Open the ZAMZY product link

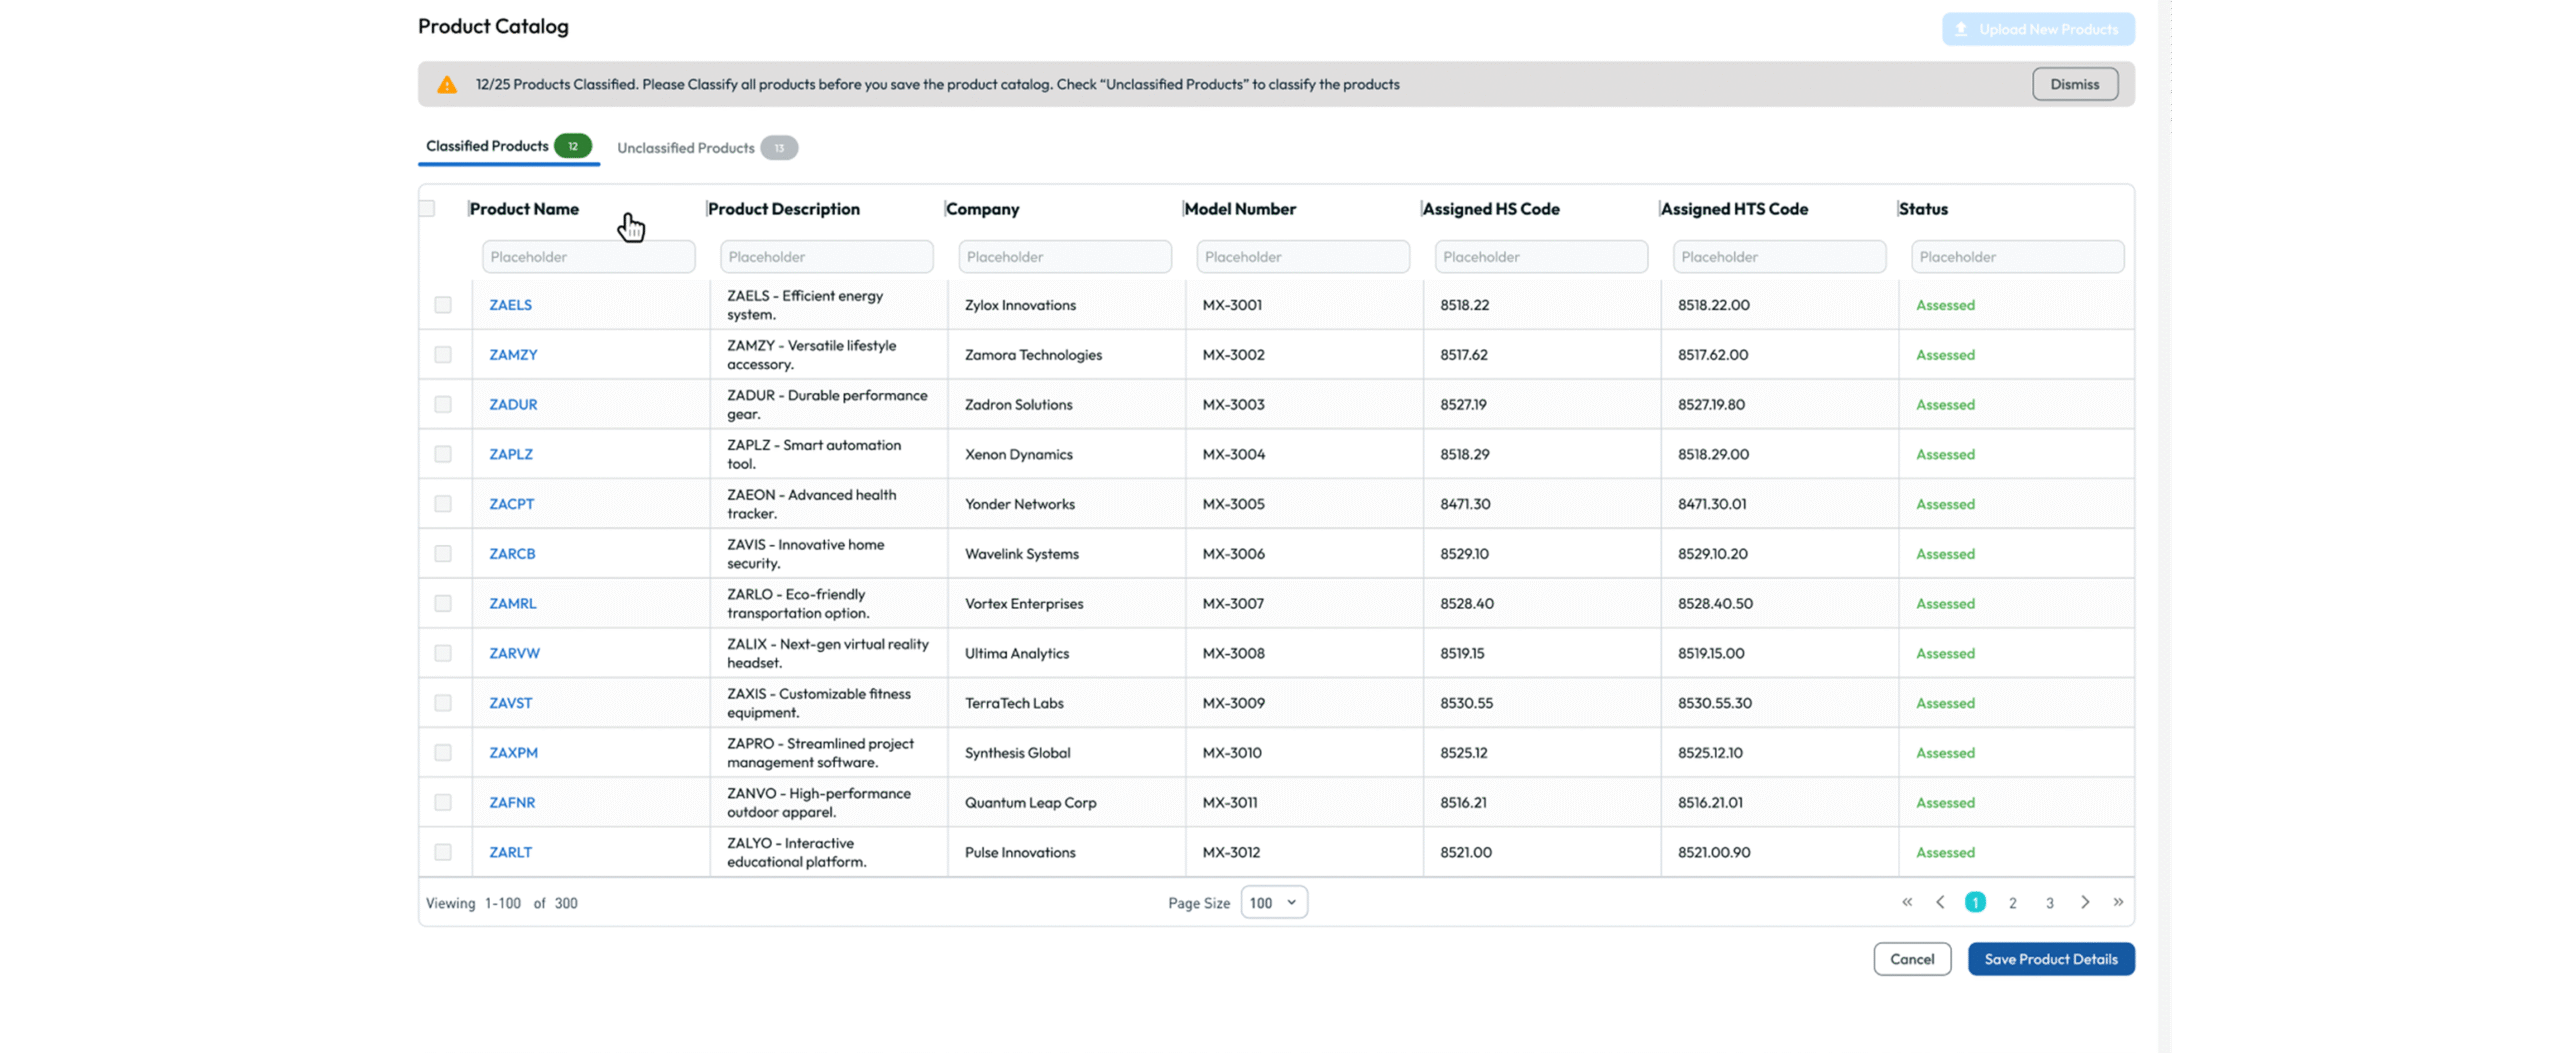coord(513,355)
